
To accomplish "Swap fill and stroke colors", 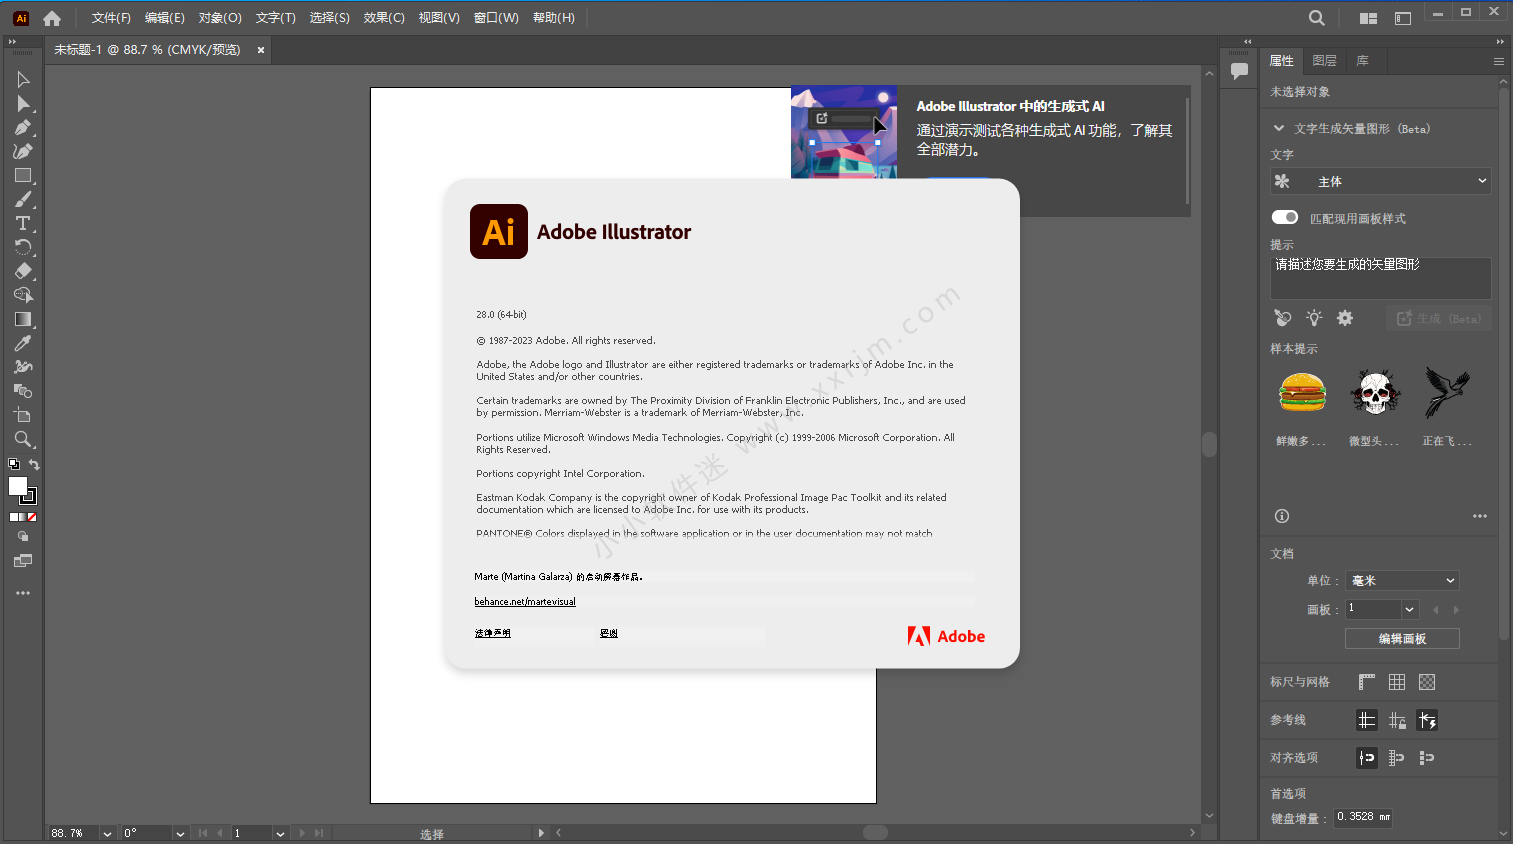I will click(x=34, y=465).
